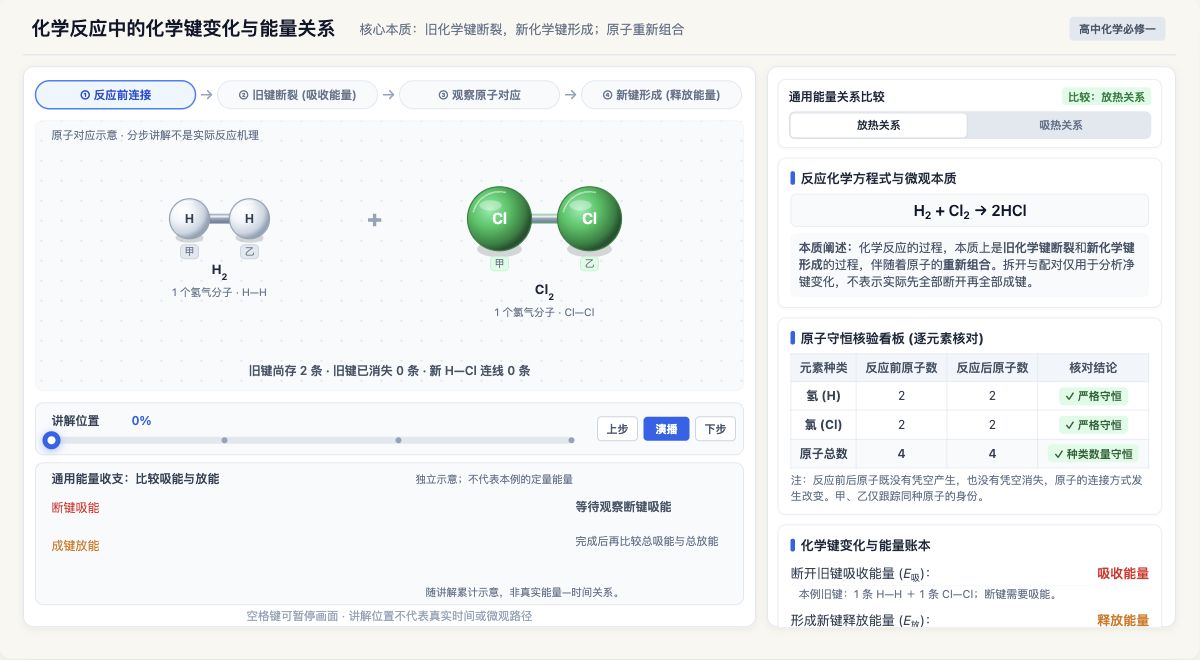The image size is (1200, 660).
Task: Click the H atom labeled 乙
Action: [x=249, y=219]
